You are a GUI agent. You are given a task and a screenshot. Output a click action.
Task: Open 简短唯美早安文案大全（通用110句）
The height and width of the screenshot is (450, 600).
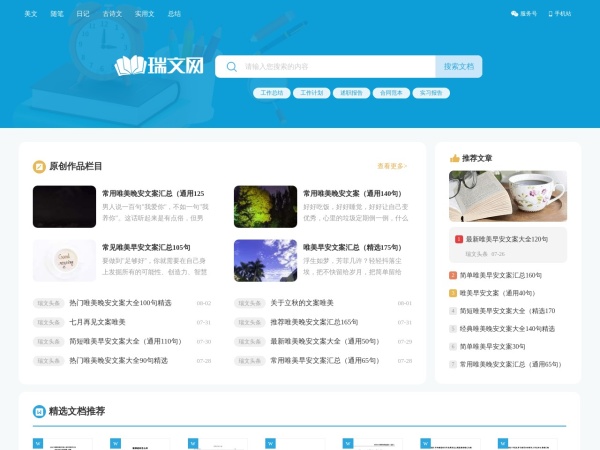point(125,341)
